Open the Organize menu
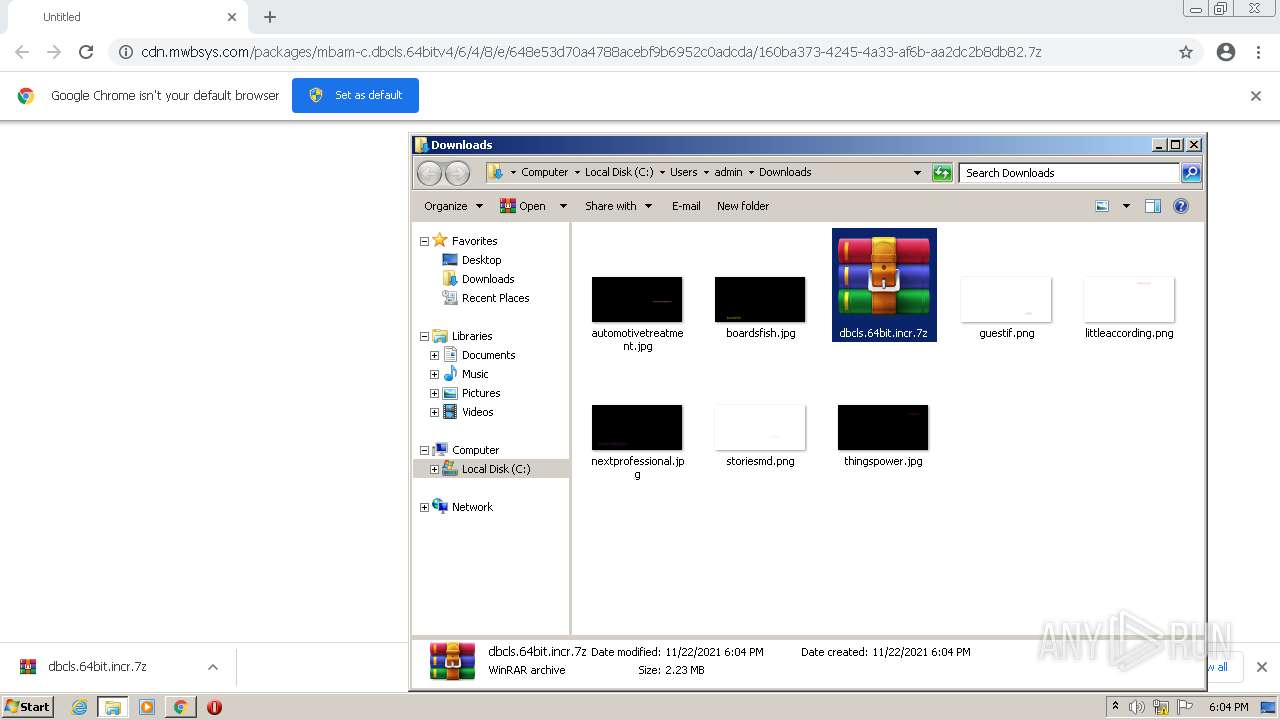 (x=453, y=206)
